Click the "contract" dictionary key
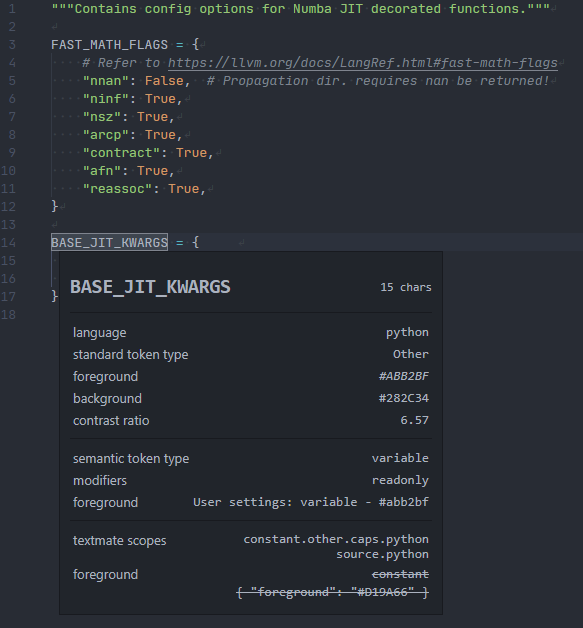The width and height of the screenshot is (583, 628). pyautogui.click(x=121, y=153)
